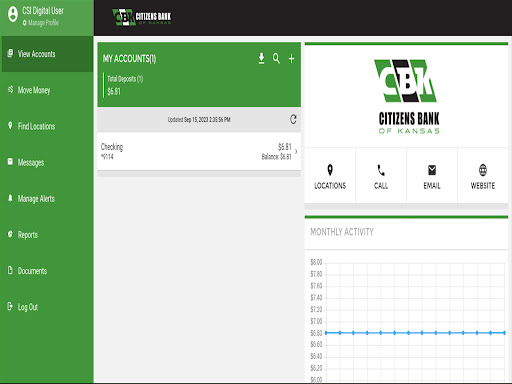Click the CSI Digital User avatar icon
Image resolution: width=512 pixels, height=384 pixels.
(13, 14)
